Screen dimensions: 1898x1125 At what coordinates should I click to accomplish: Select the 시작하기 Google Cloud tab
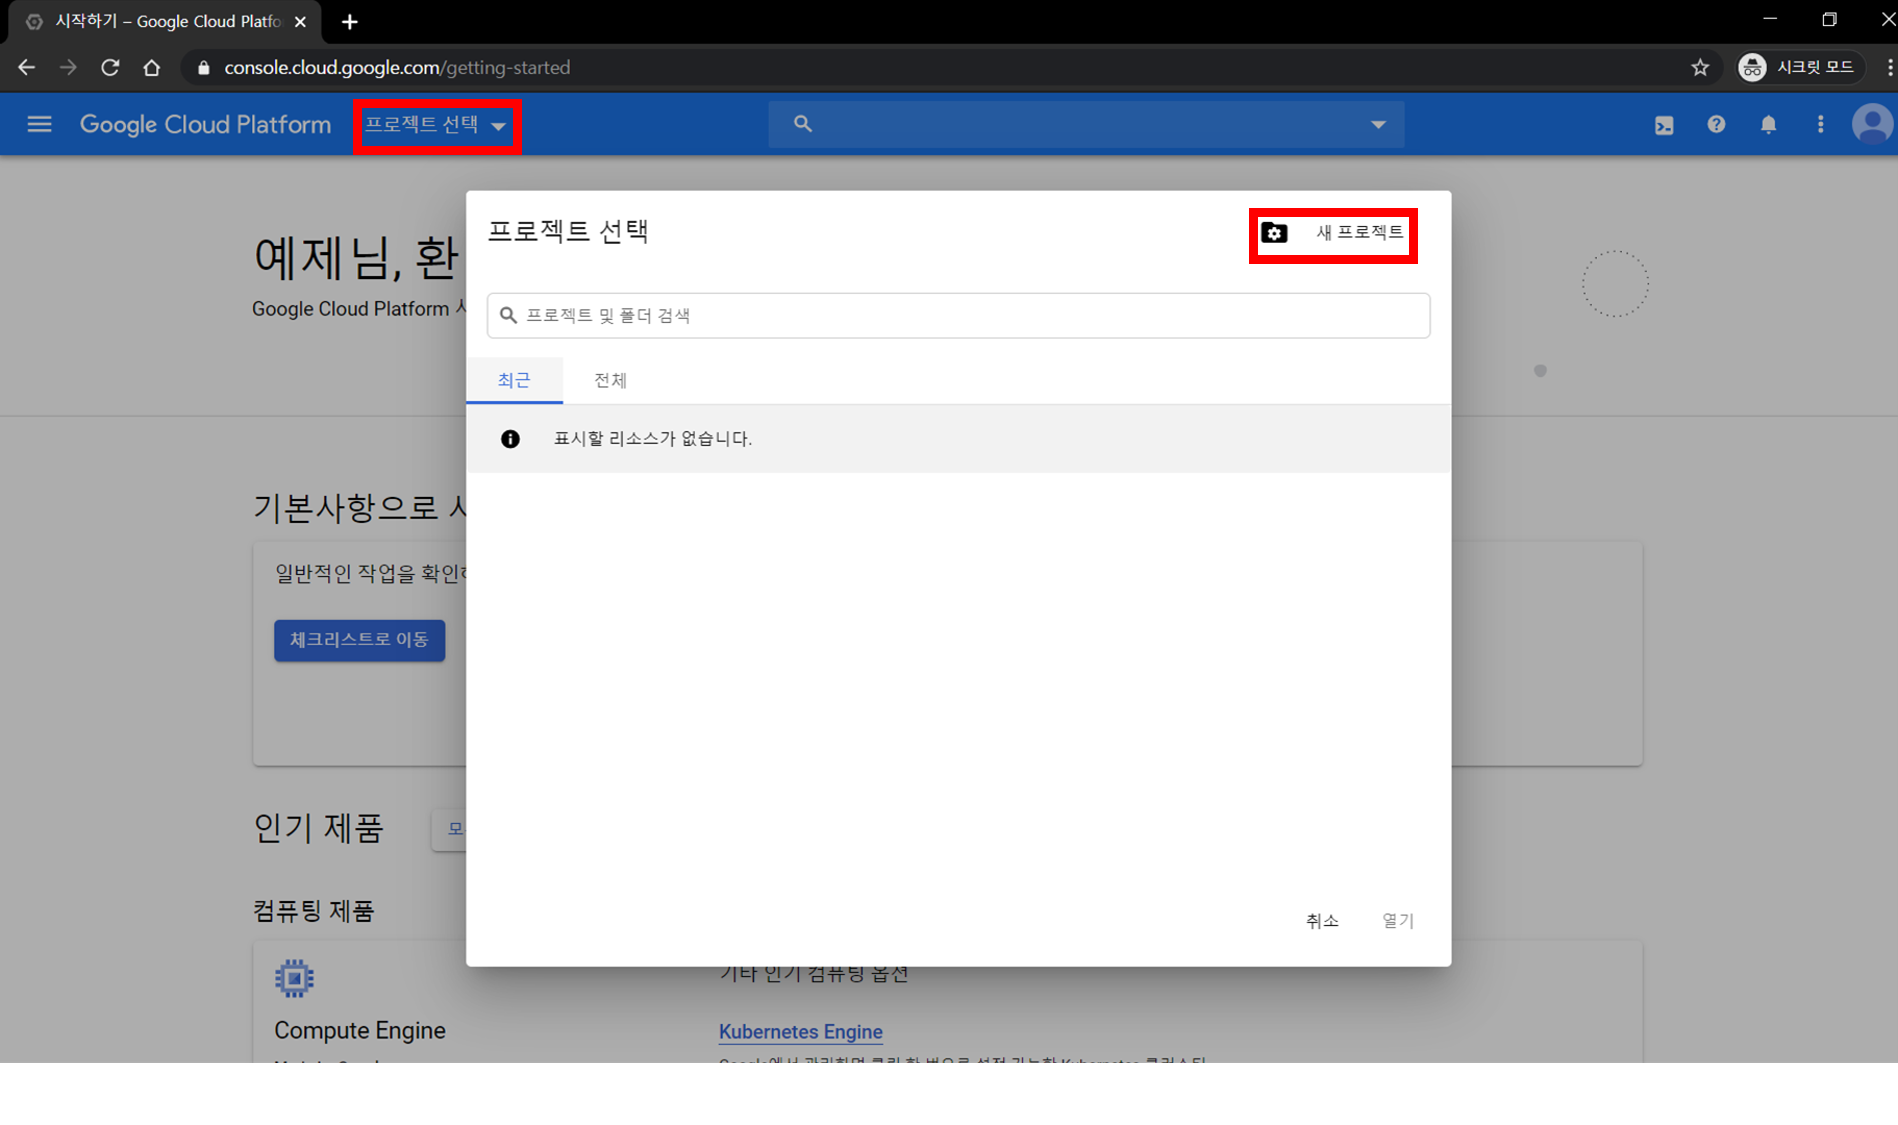165,21
